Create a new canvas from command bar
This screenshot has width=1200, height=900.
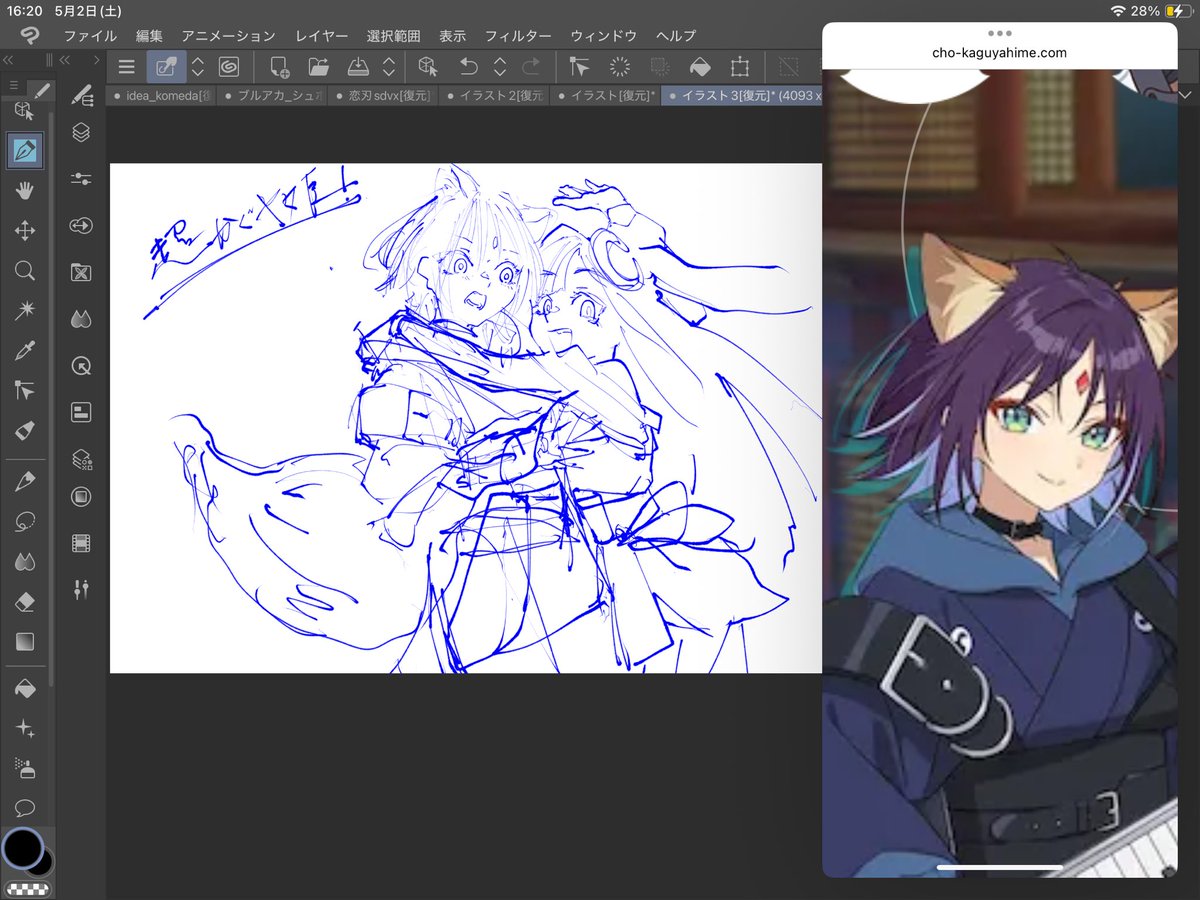point(279,67)
